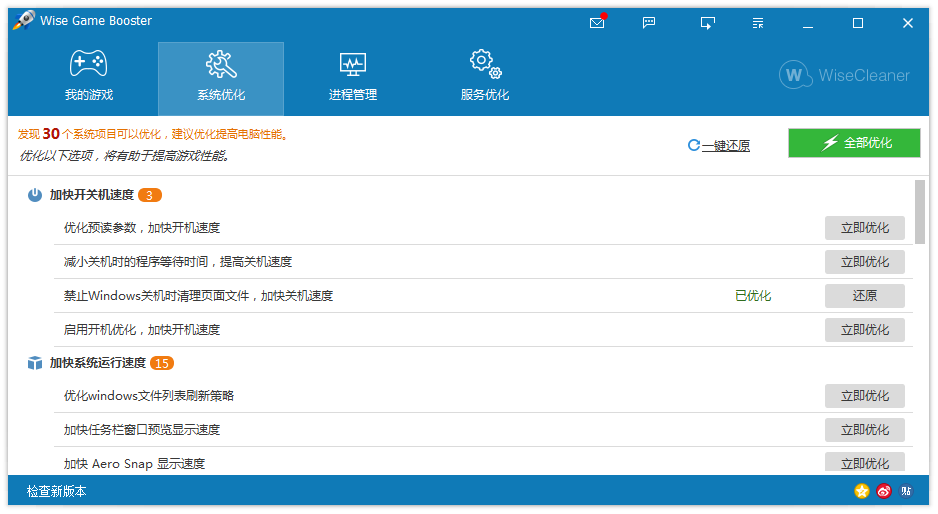
Task: Open the mail notification envelope icon
Action: coord(597,23)
